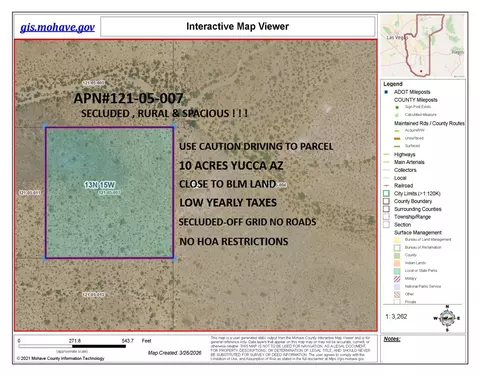The image size is (480, 376).
Task: Click the Unsurfaced road line symbol
Action: pyautogui.click(x=397, y=138)
